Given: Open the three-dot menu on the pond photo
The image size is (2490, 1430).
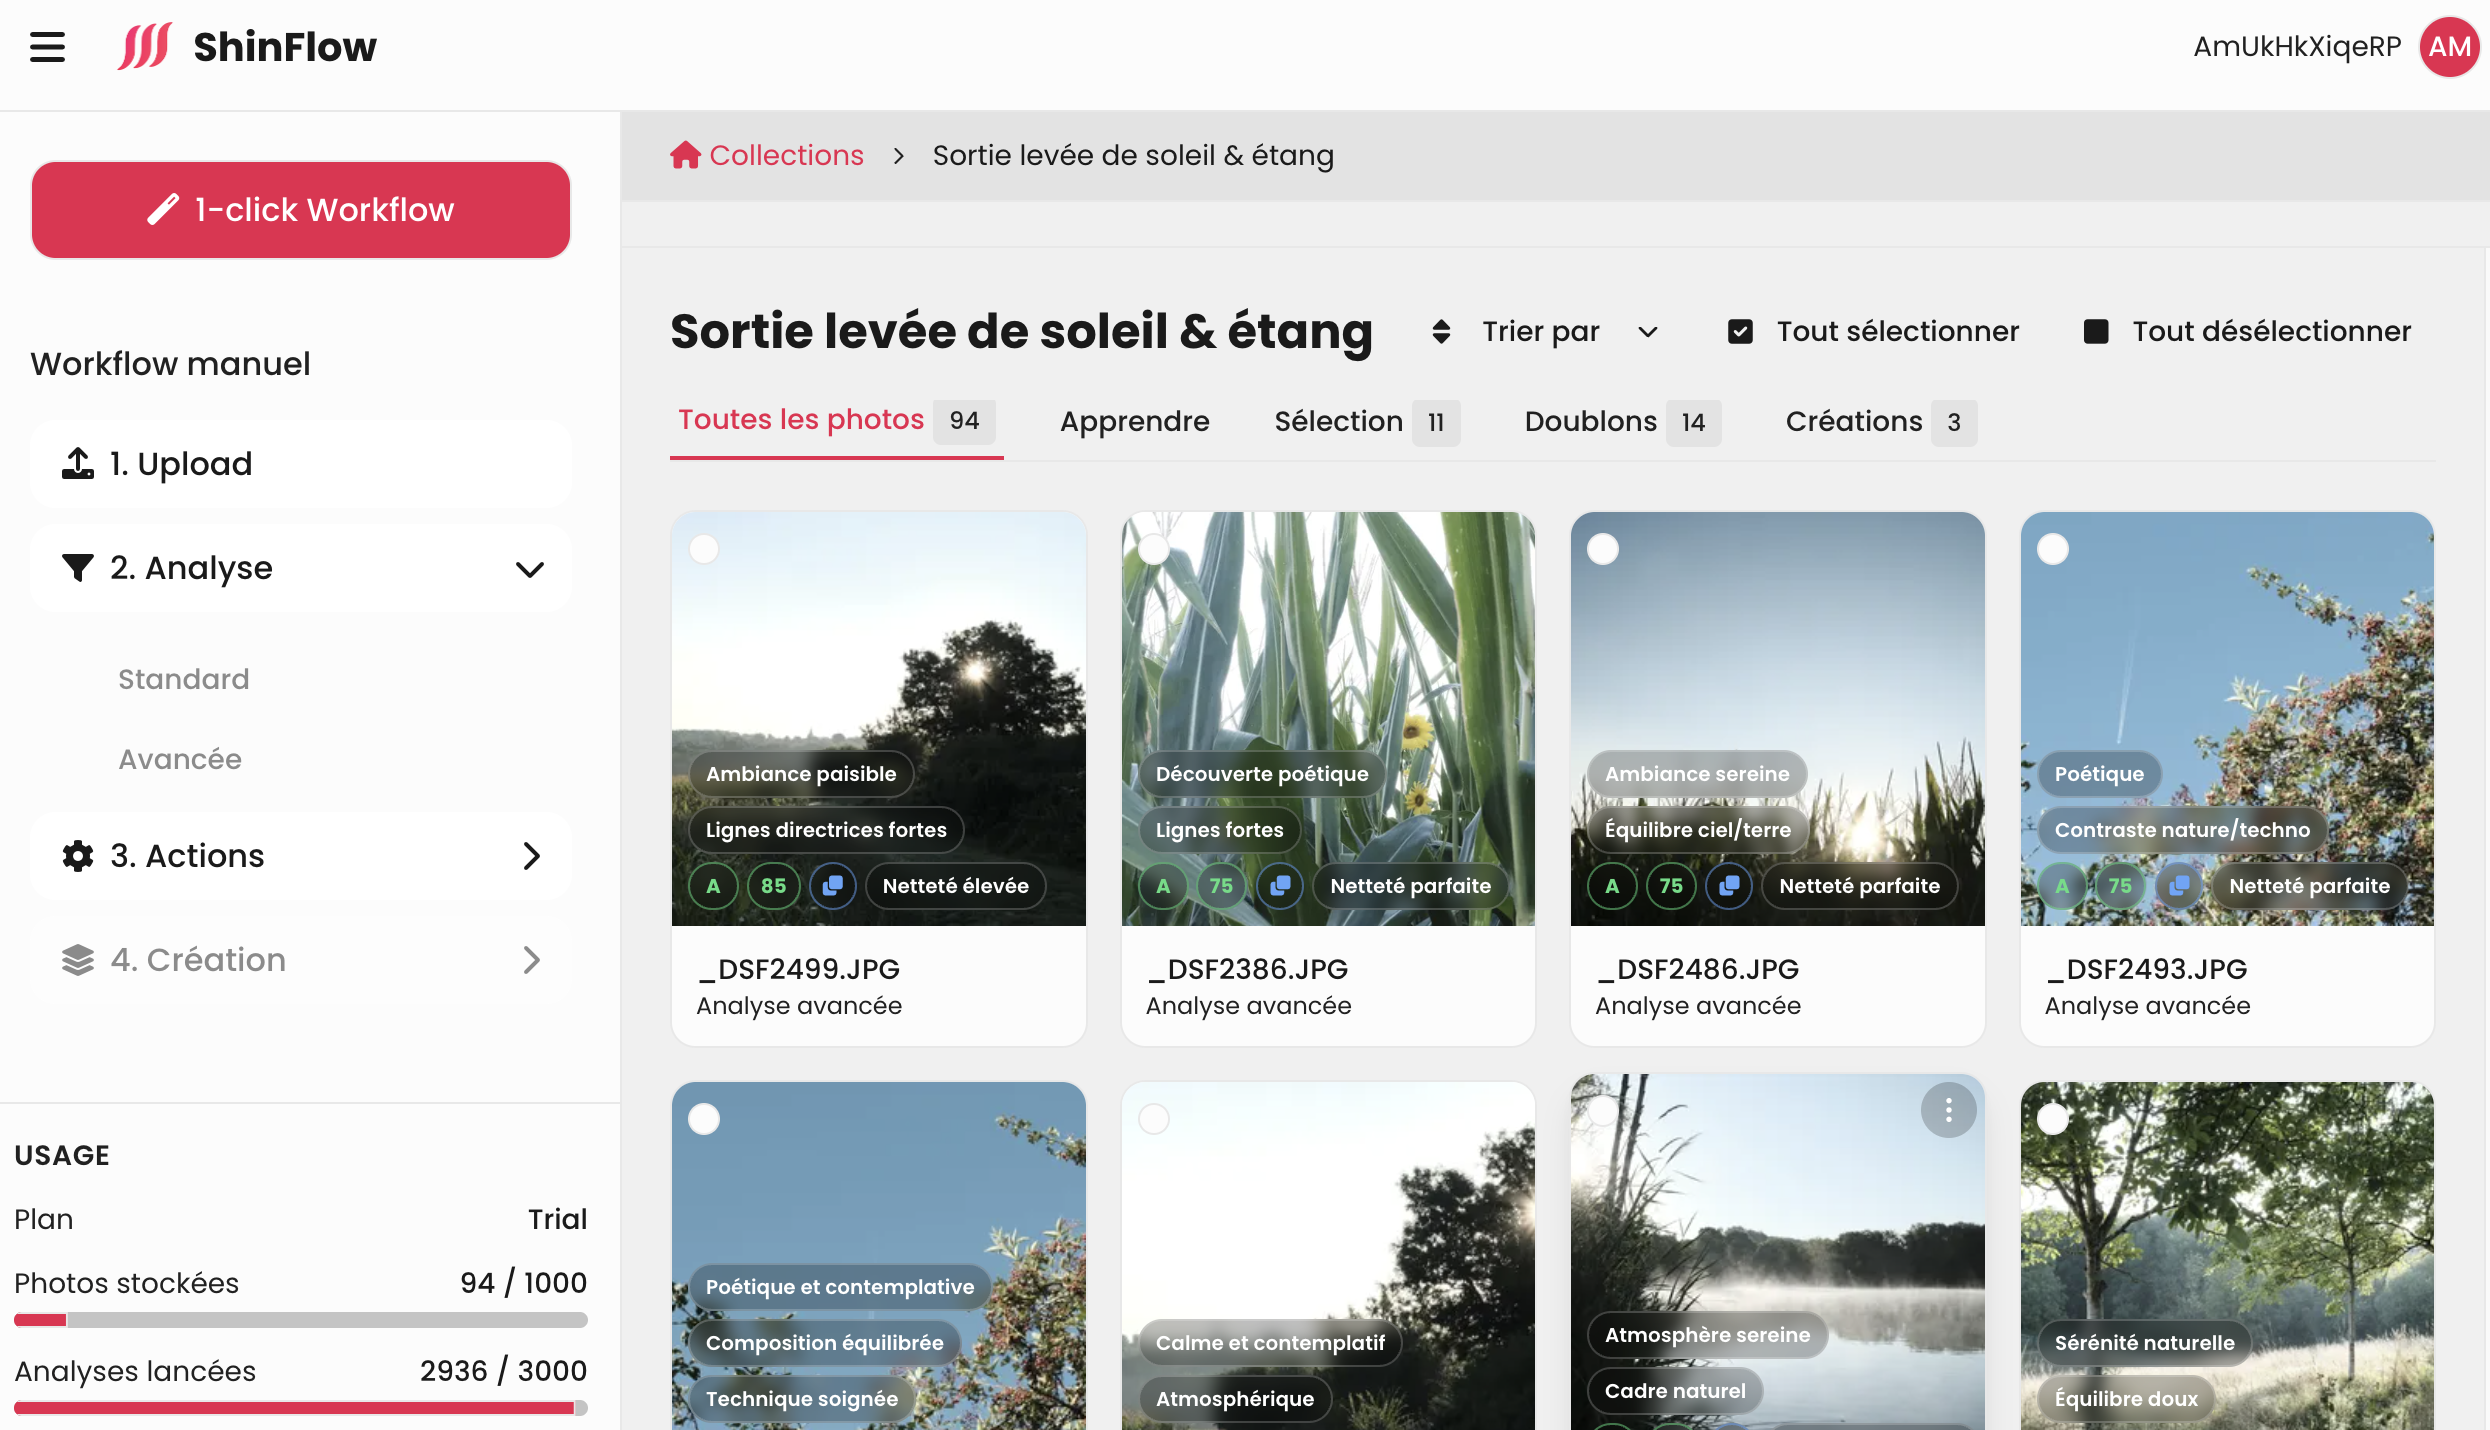Looking at the screenshot, I should pos(1948,1110).
